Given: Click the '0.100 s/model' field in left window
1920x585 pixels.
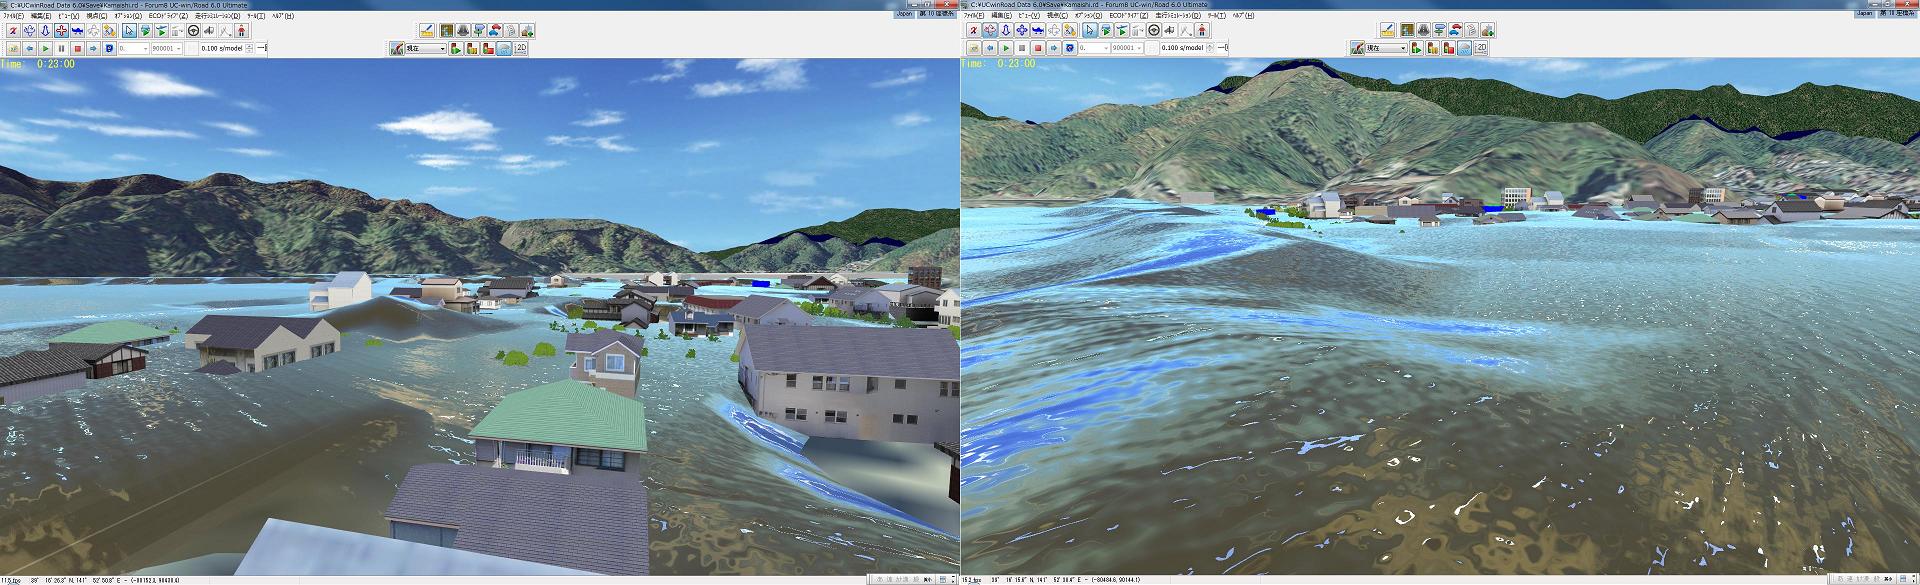Looking at the screenshot, I should 222,48.
